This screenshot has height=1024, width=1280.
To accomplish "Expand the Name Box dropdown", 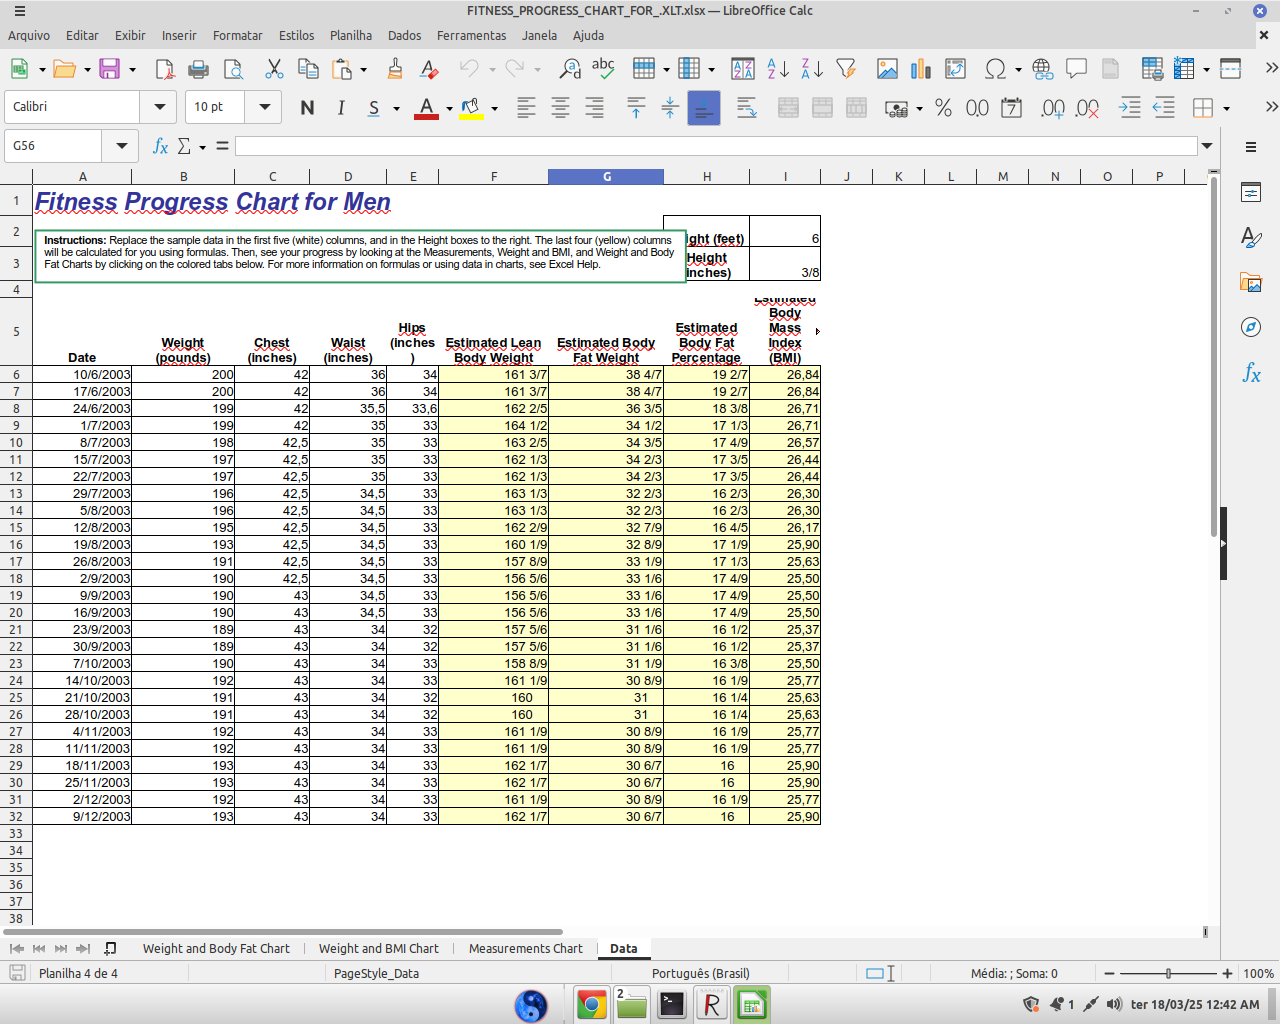I will point(120,145).
